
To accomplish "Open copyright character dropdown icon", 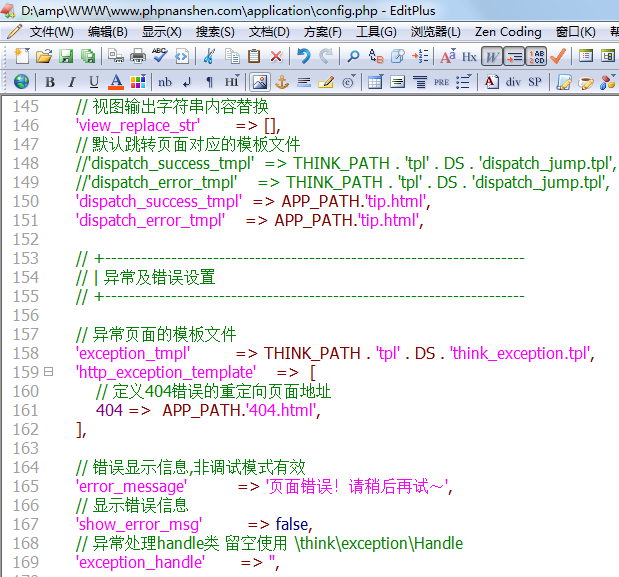I will [x=349, y=82].
